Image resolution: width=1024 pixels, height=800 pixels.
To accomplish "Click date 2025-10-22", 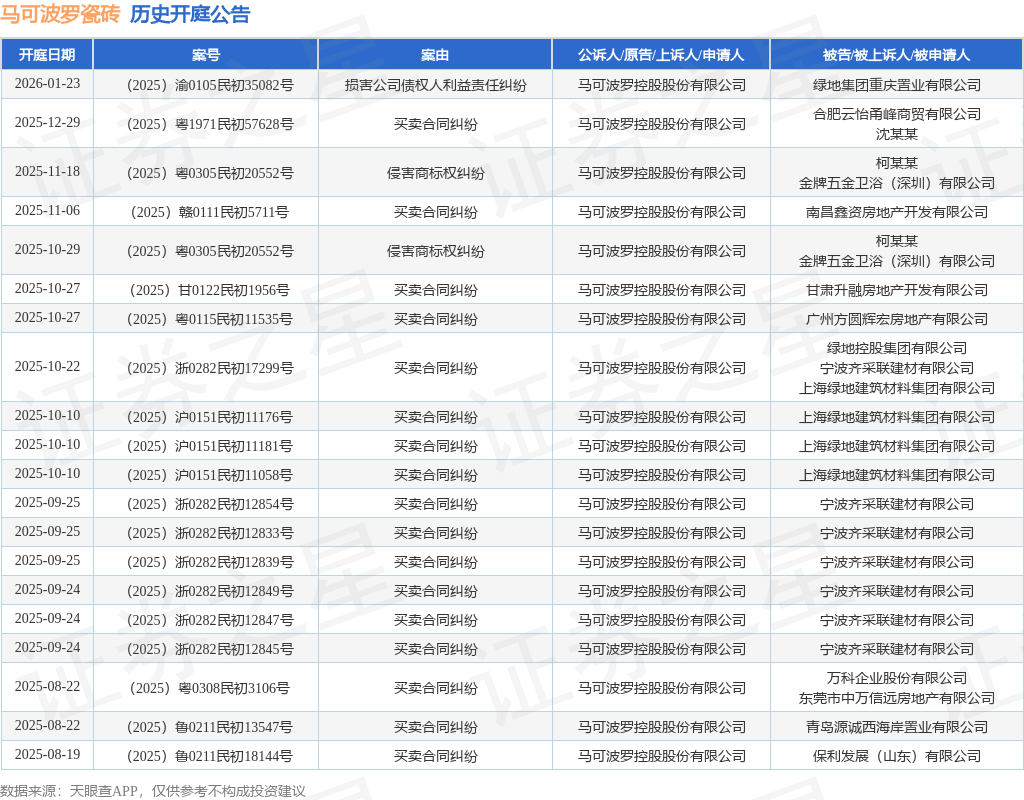I will point(47,367).
